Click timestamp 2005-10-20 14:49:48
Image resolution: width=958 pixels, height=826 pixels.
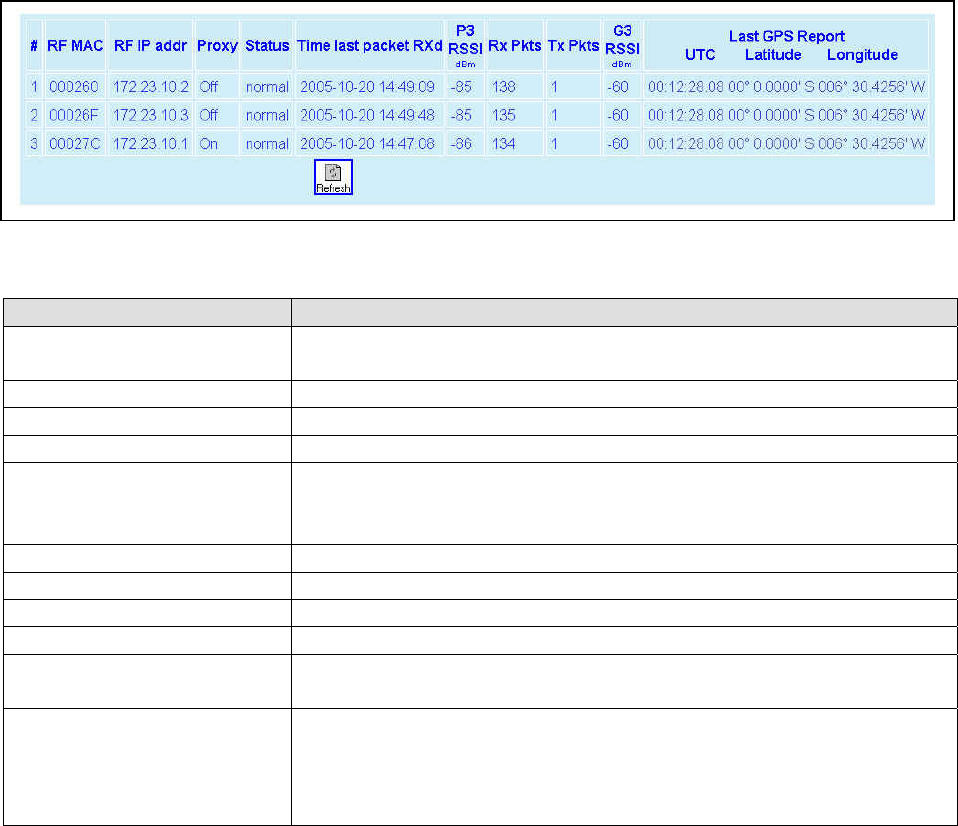[367, 115]
